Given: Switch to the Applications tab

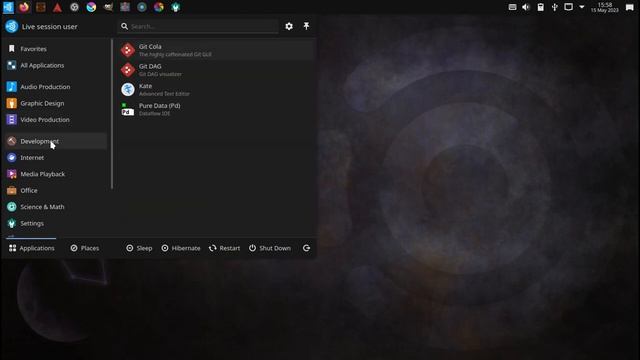Looking at the screenshot, I should (31, 248).
